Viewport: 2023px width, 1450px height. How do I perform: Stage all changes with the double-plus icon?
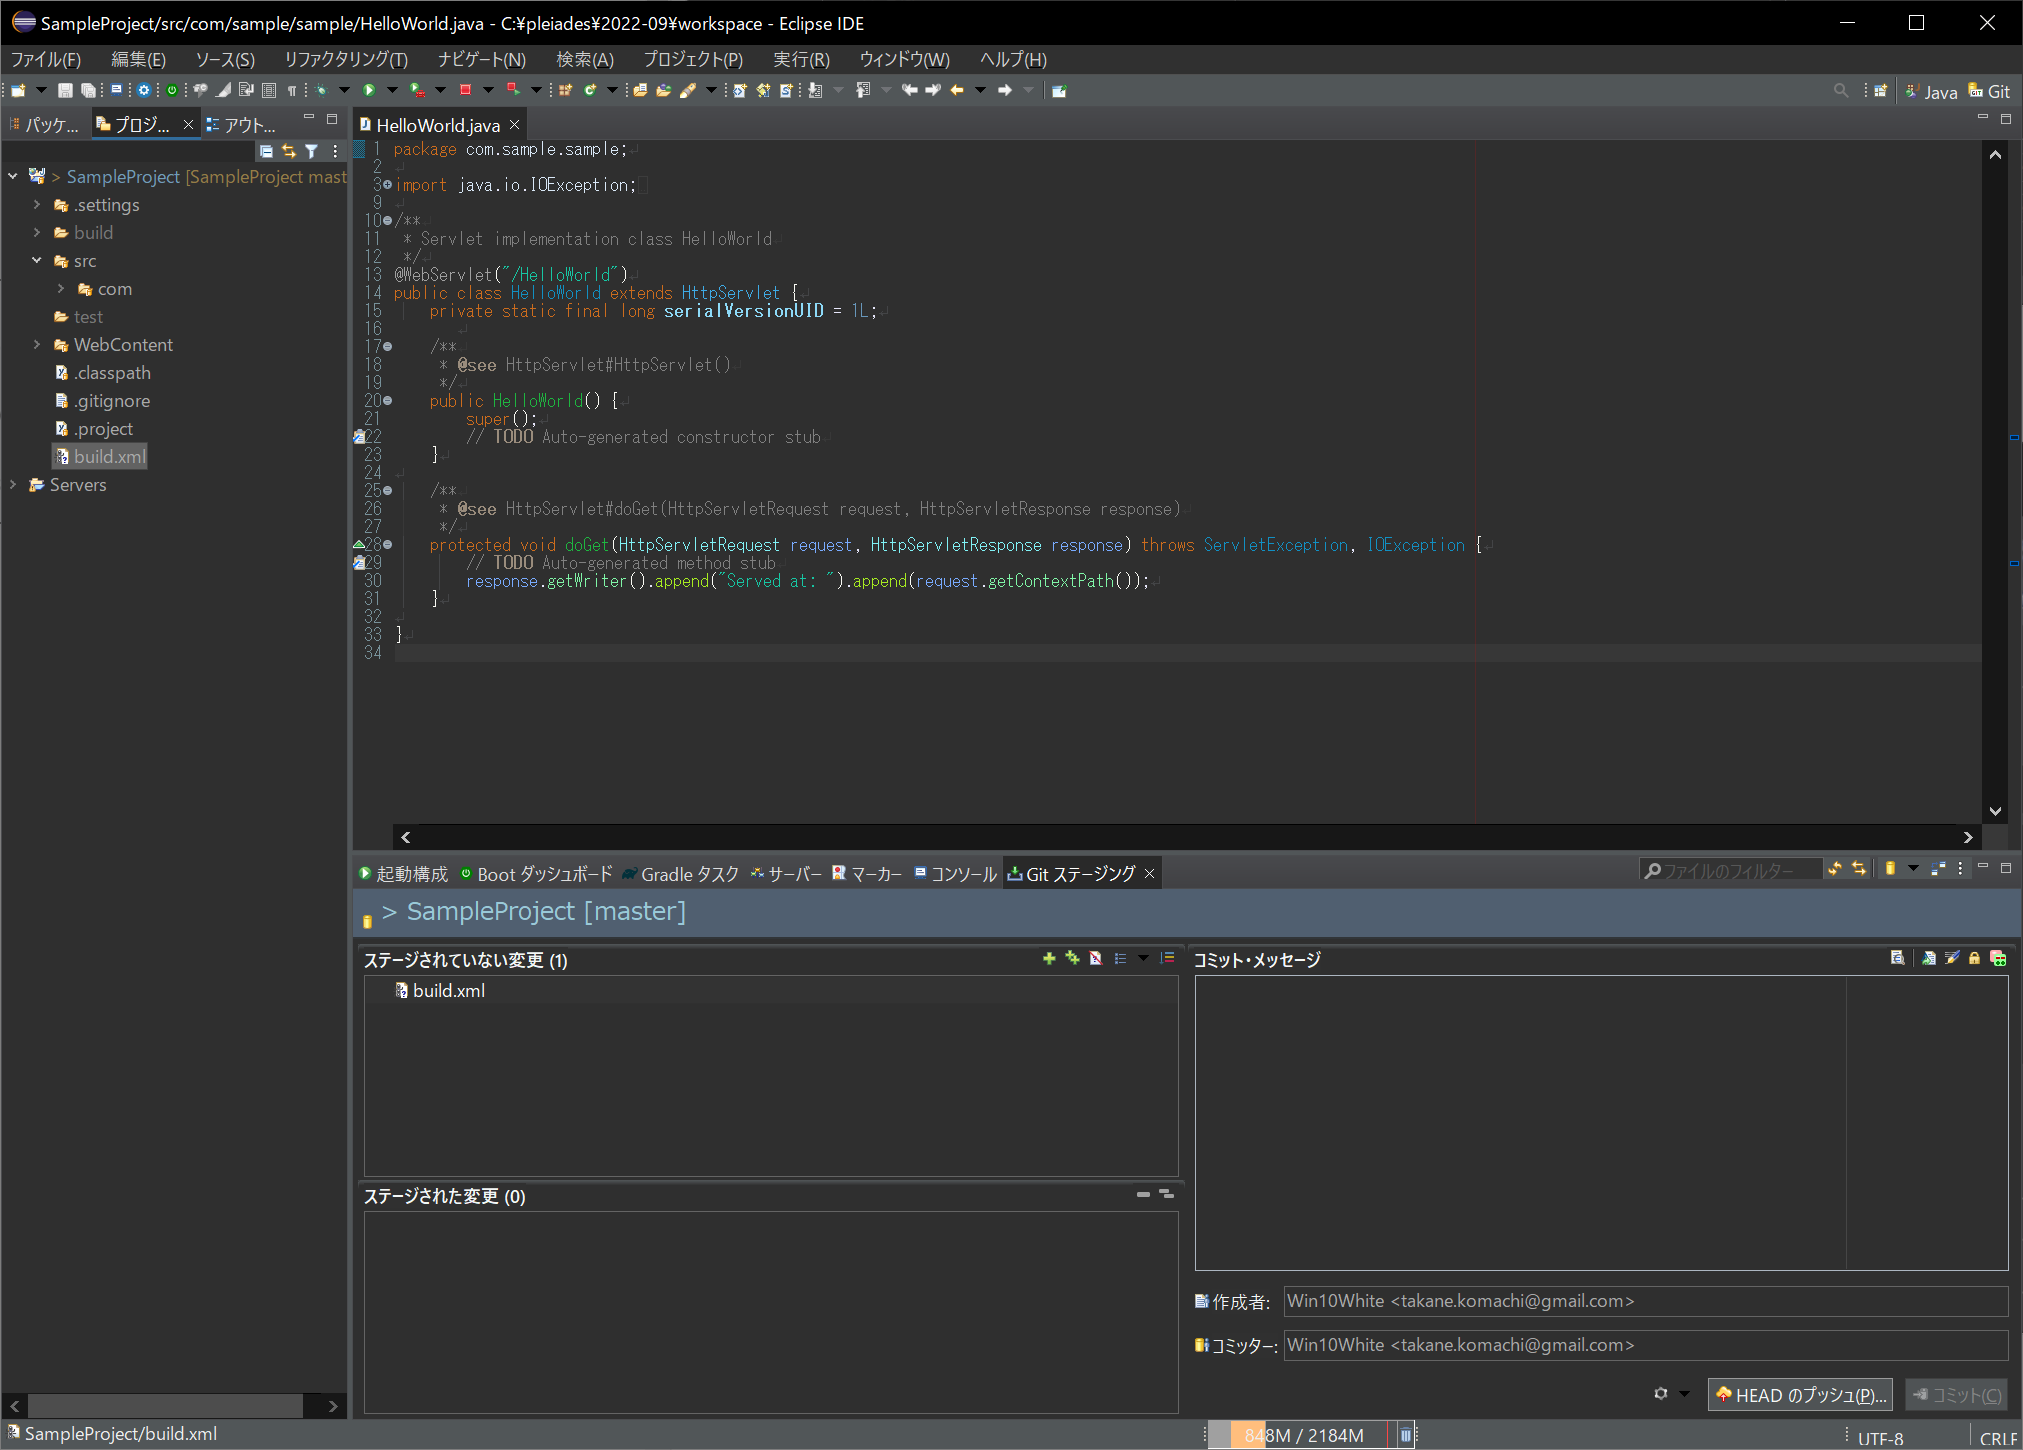pos(1072,958)
